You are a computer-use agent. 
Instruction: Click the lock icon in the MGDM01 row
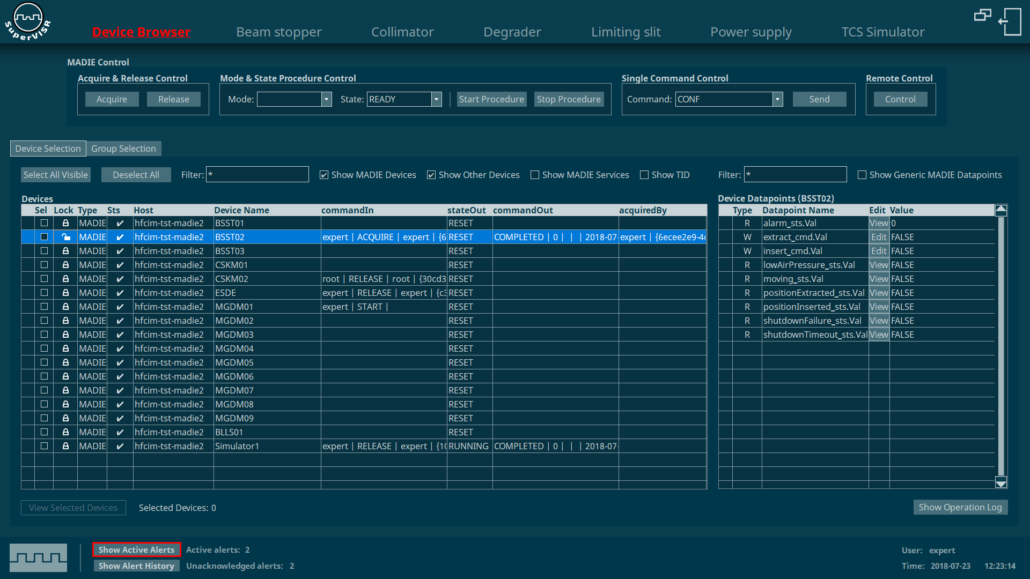pyautogui.click(x=65, y=307)
